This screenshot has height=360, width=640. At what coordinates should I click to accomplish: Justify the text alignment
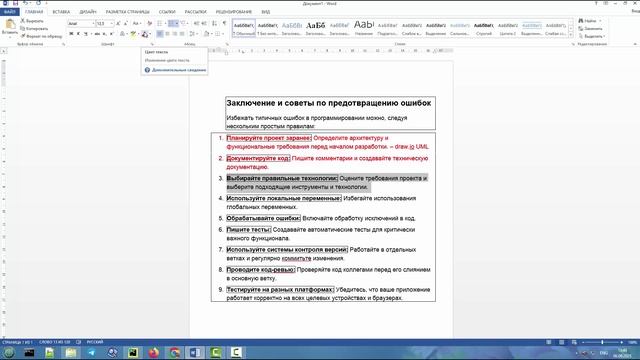coord(182,34)
